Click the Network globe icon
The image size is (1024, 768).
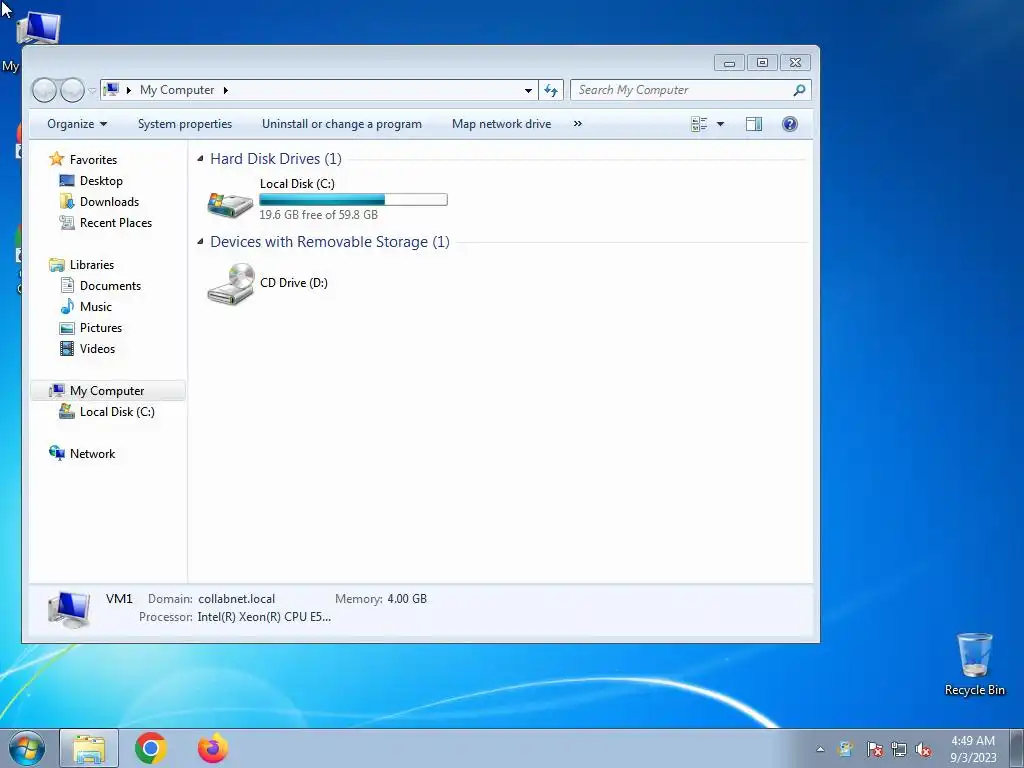point(57,453)
